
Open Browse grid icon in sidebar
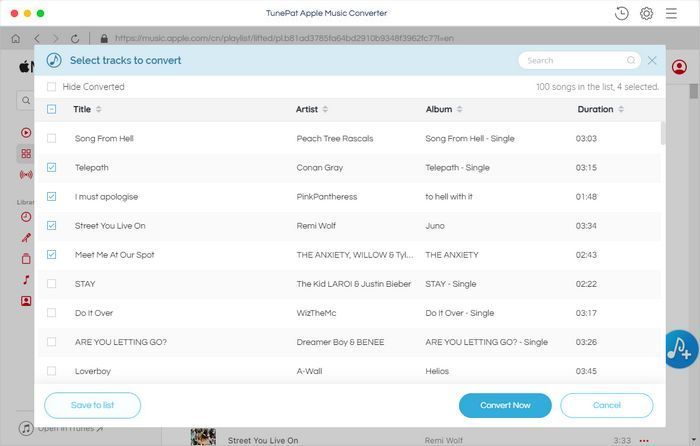pos(26,154)
